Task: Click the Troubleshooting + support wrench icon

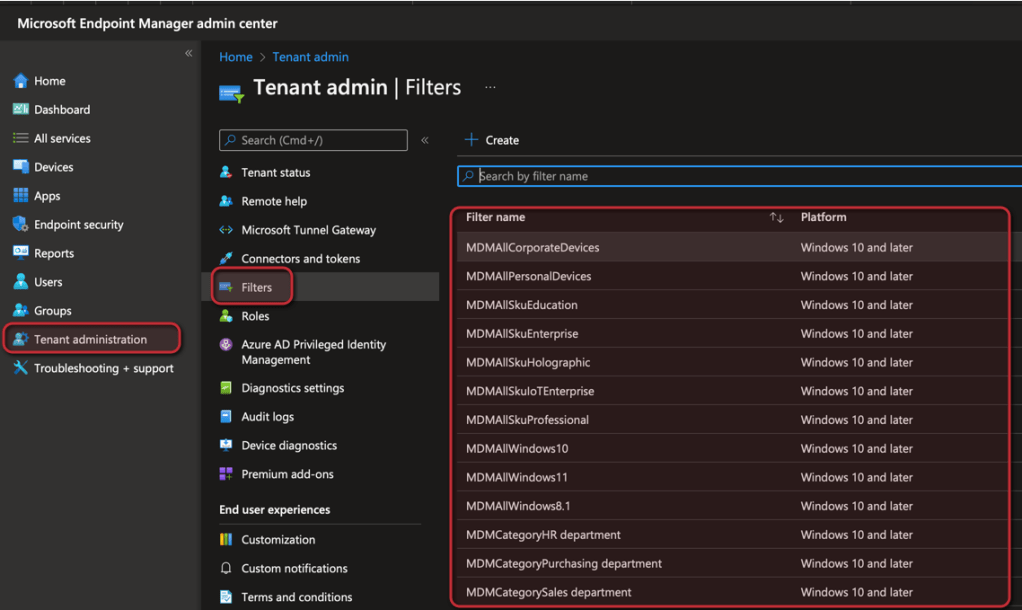Action: 20,368
